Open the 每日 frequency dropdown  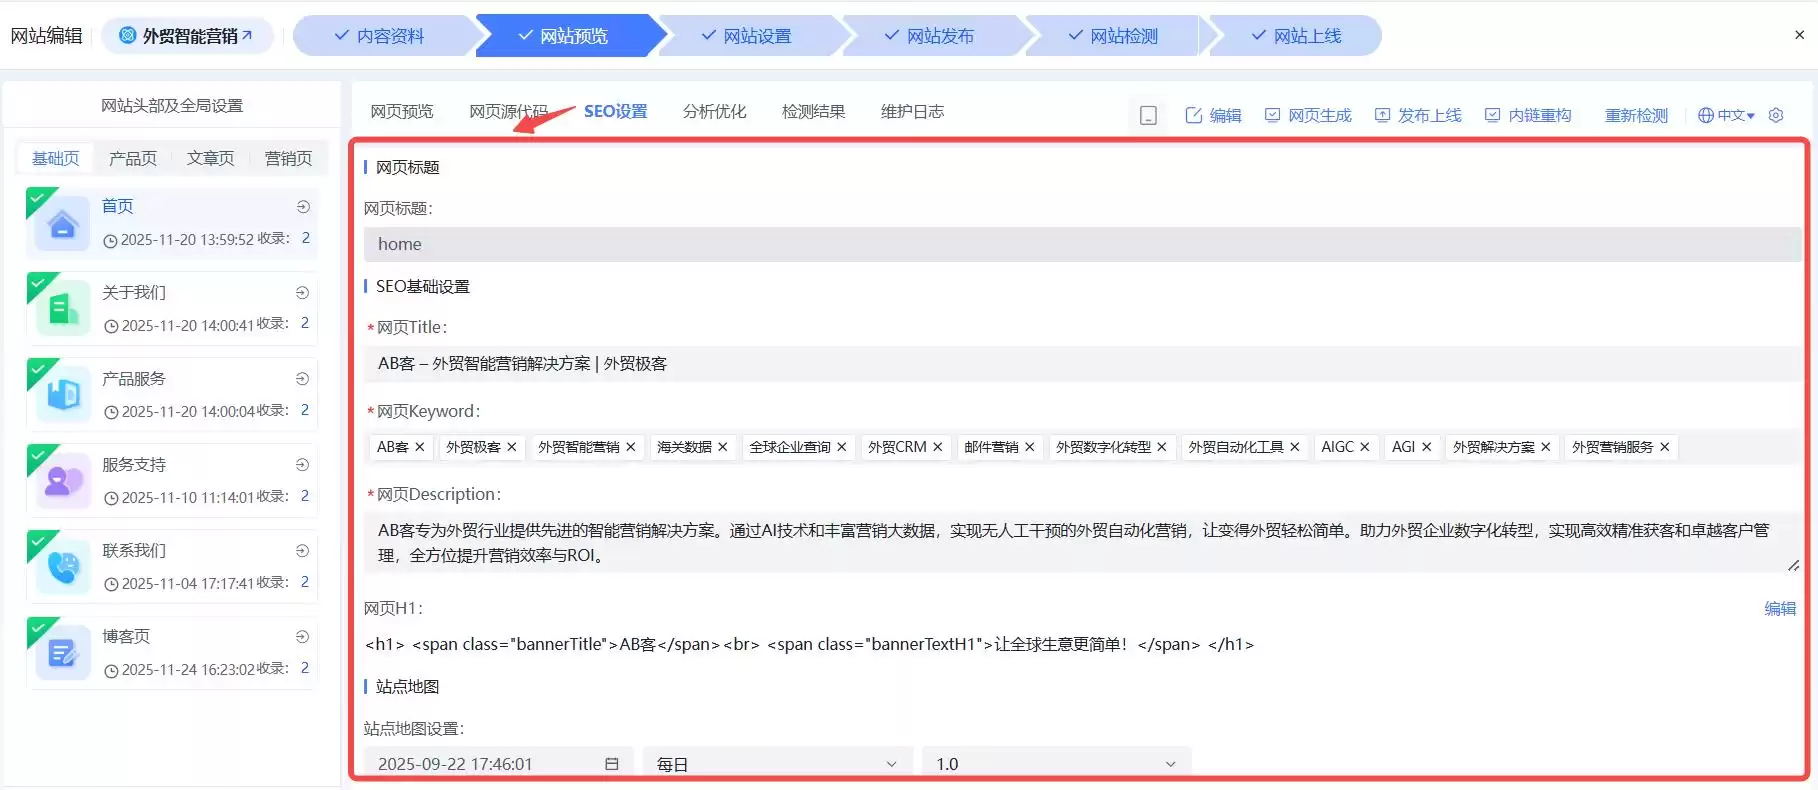[777, 764]
